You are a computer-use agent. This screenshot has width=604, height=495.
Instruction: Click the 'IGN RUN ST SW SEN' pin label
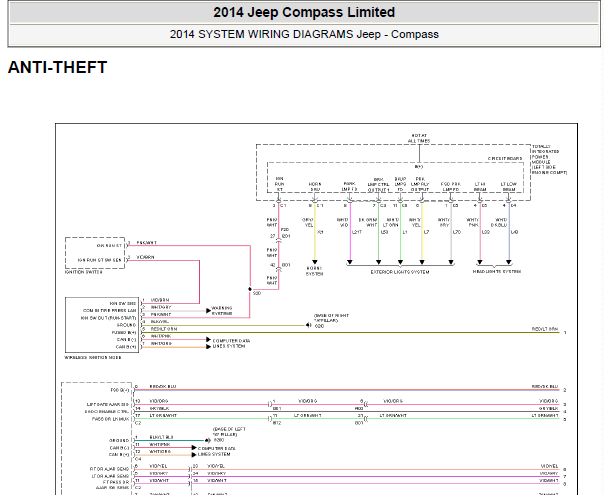(100, 260)
